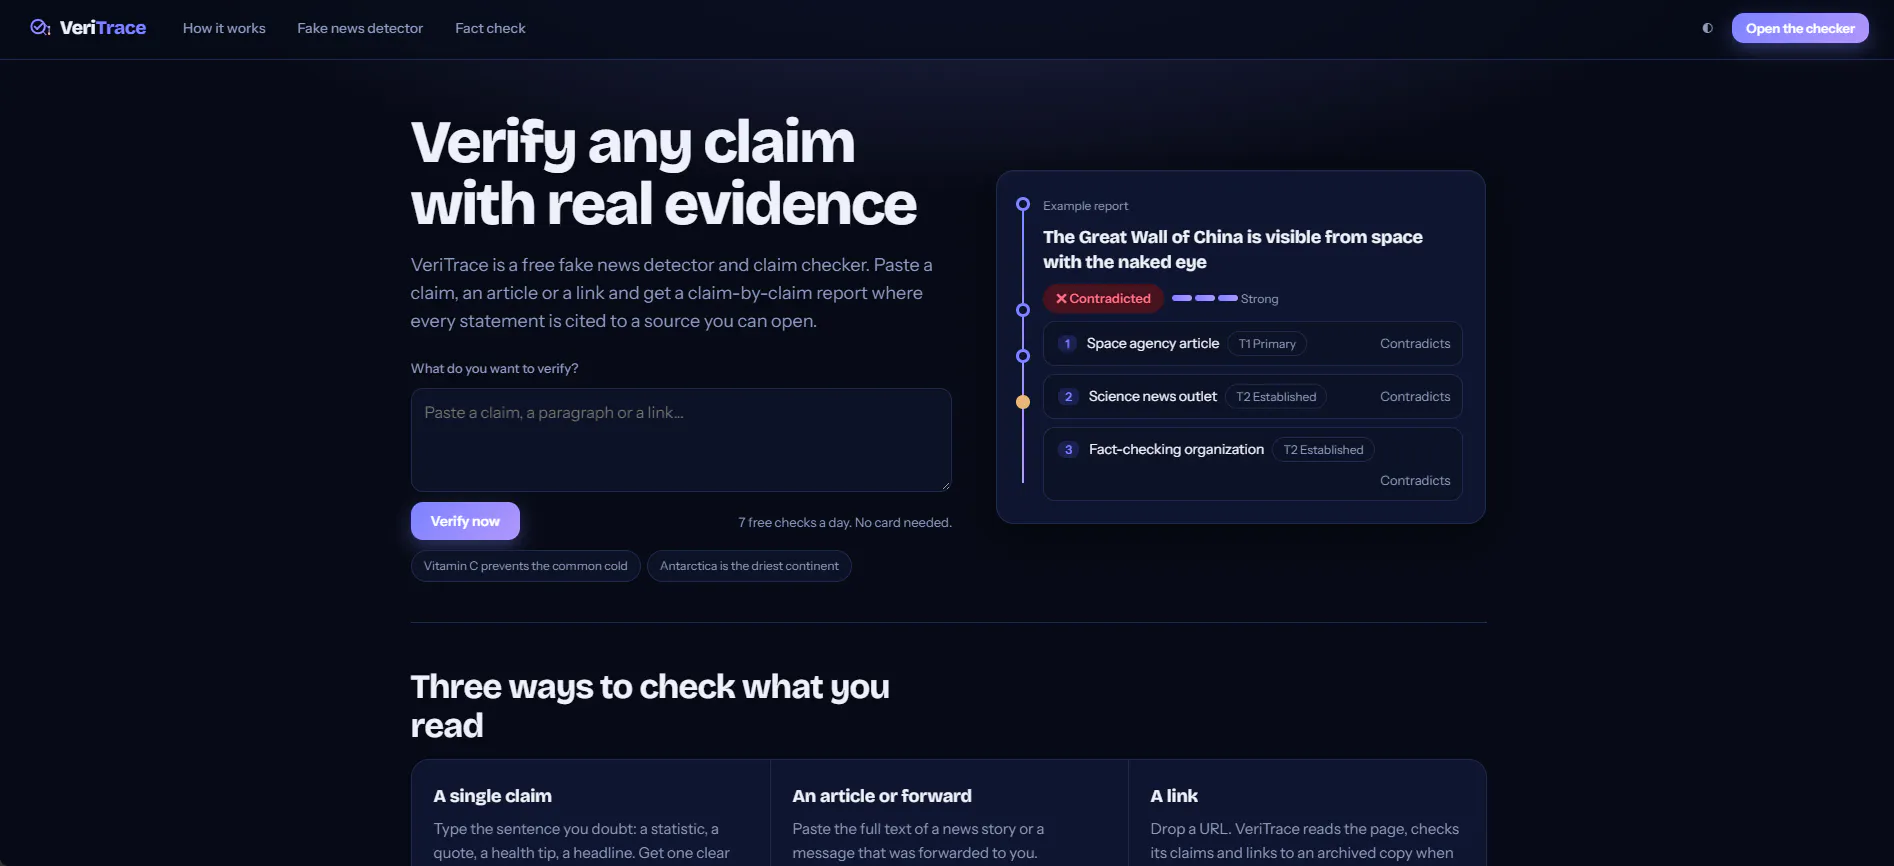1894x866 pixels.
Task: Click the red Contradicted verdict badge
Action: [1103, 298]
